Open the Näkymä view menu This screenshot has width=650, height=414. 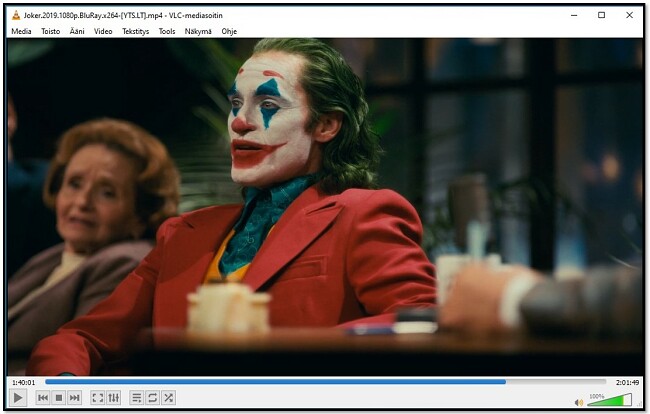[x=198, y=31]
